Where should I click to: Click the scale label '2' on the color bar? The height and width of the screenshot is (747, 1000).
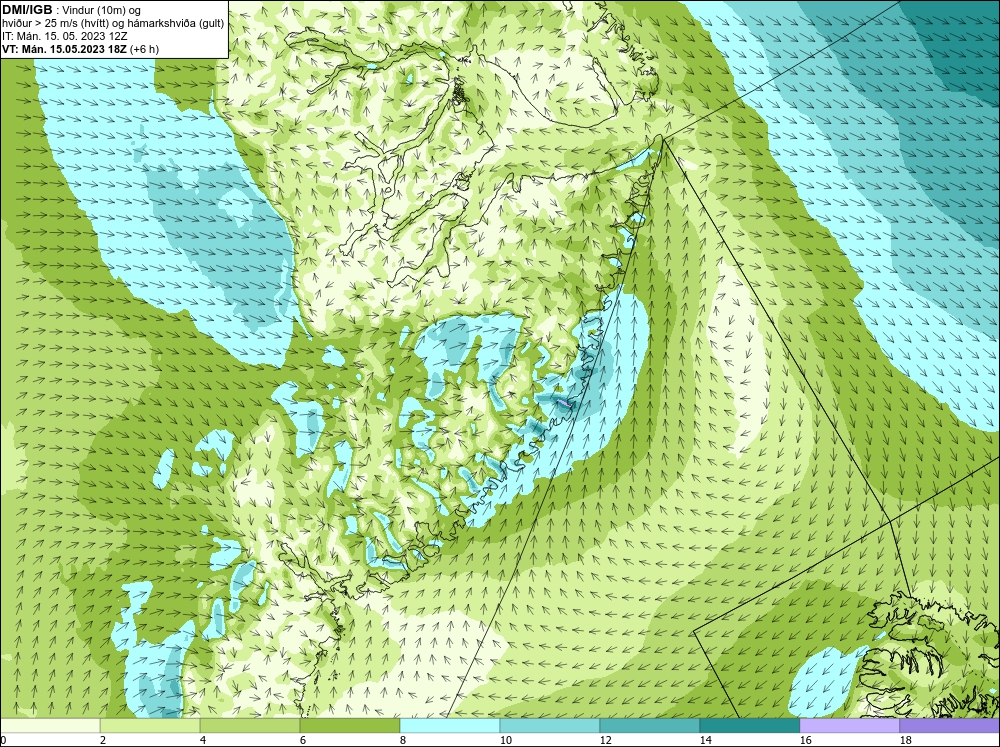click(103, 740)
